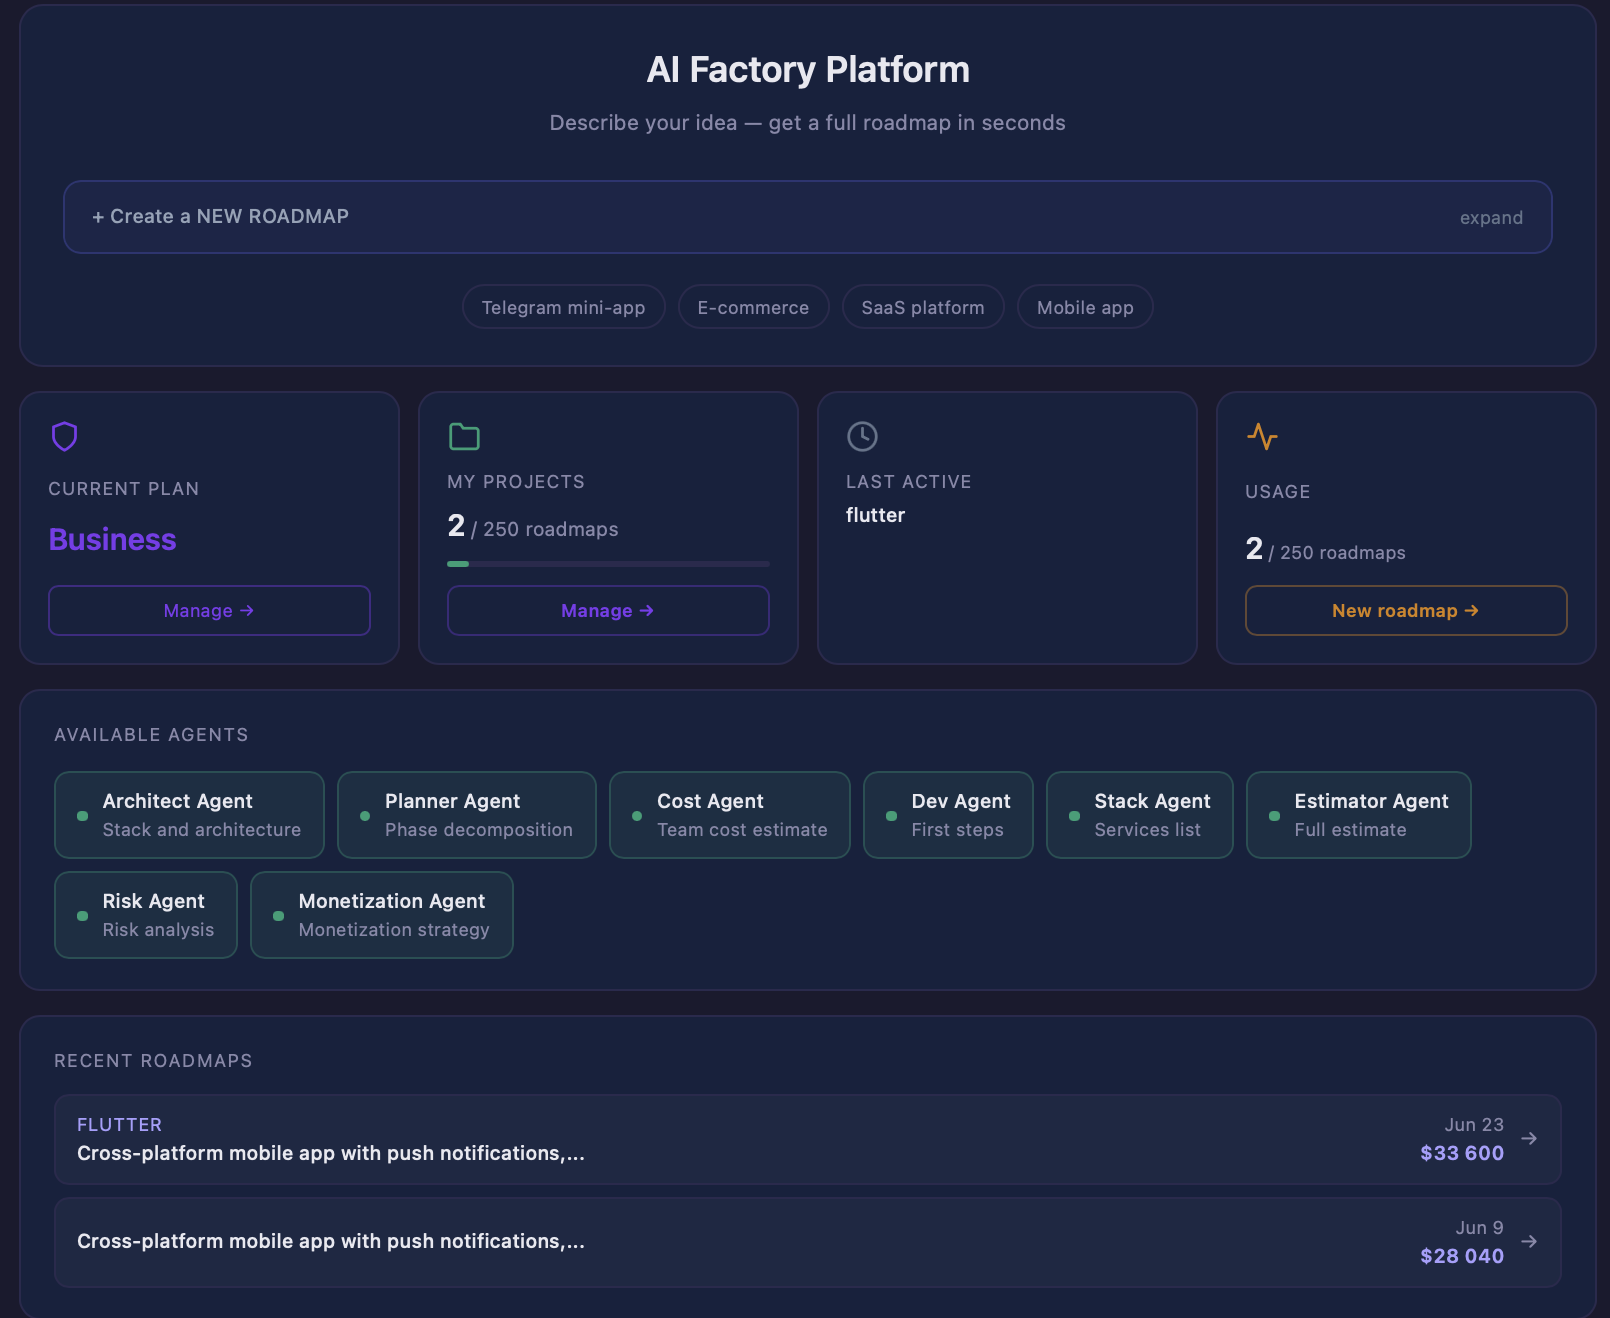Select the Risk Agent card
The width and height of the screenshot is (1610, 1318).
pos(146,915)
